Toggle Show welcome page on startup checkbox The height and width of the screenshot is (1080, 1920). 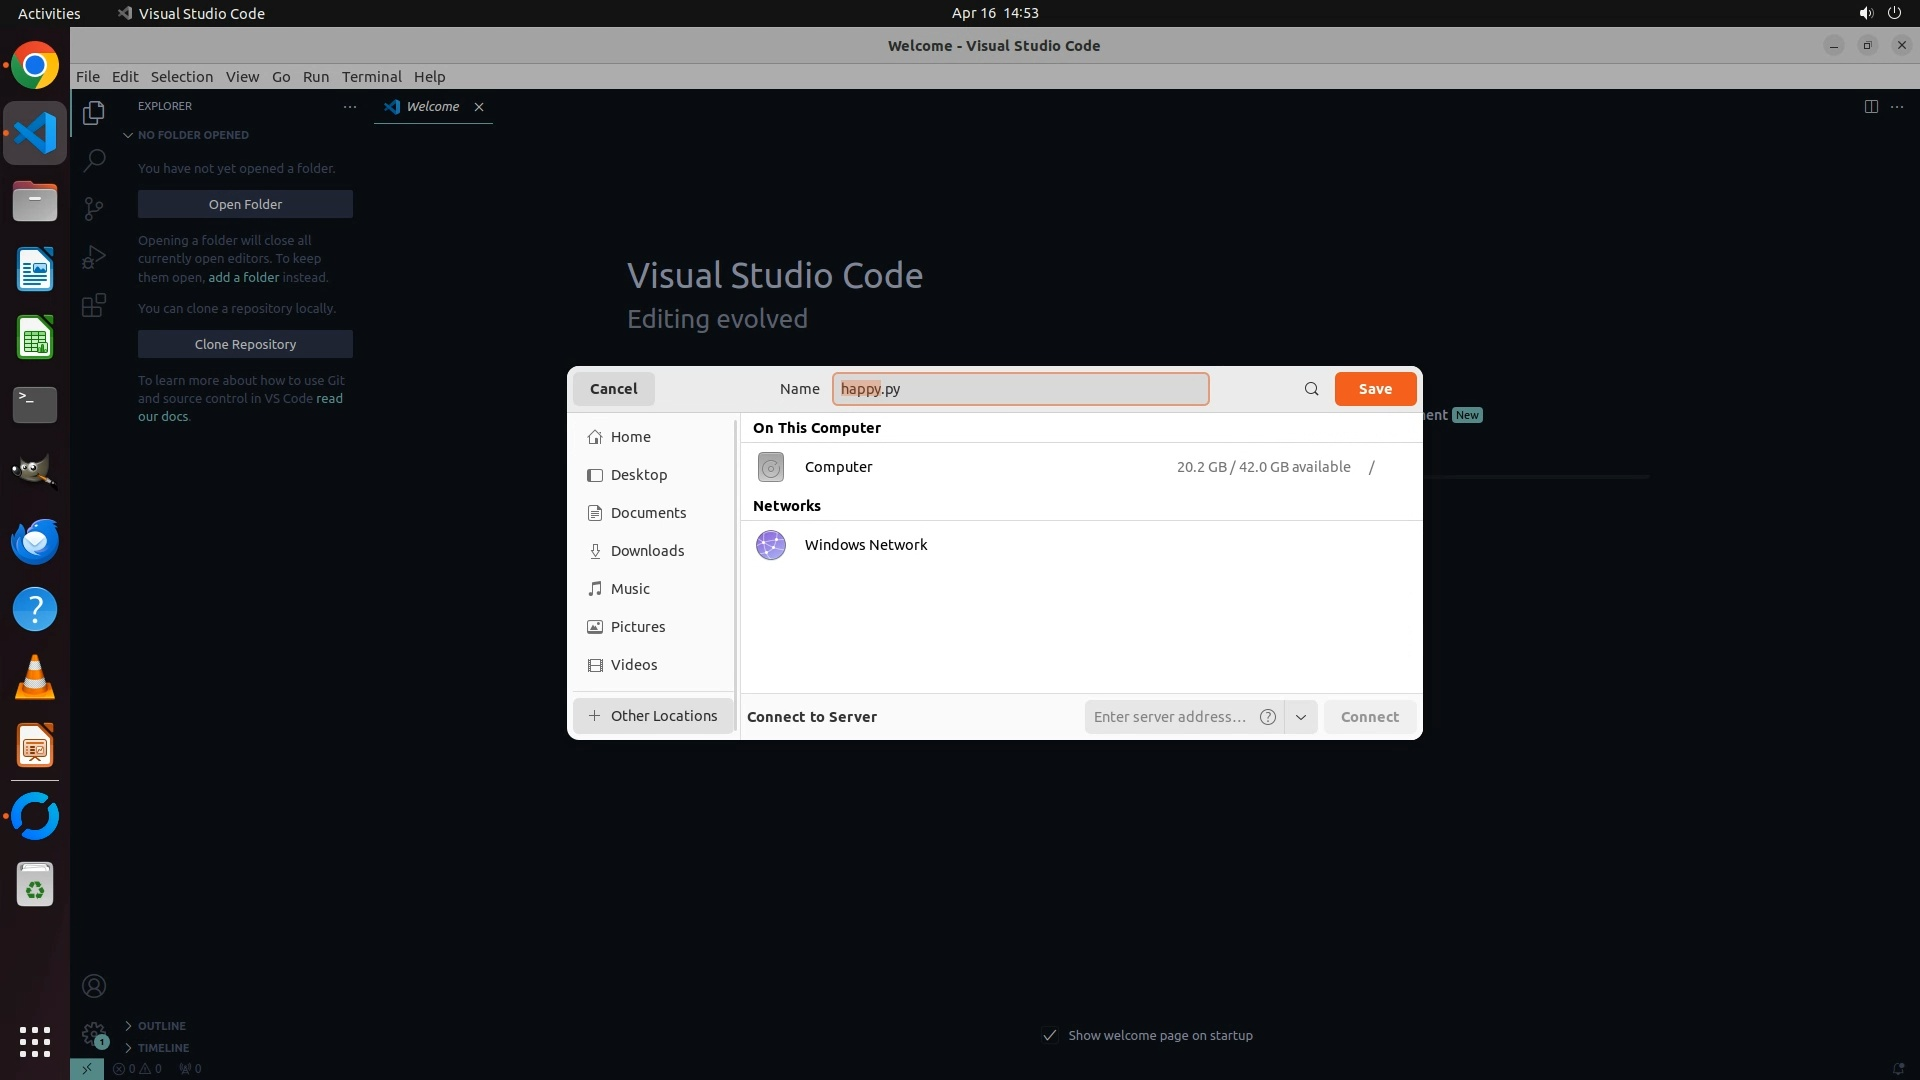pos(1049,1035)
